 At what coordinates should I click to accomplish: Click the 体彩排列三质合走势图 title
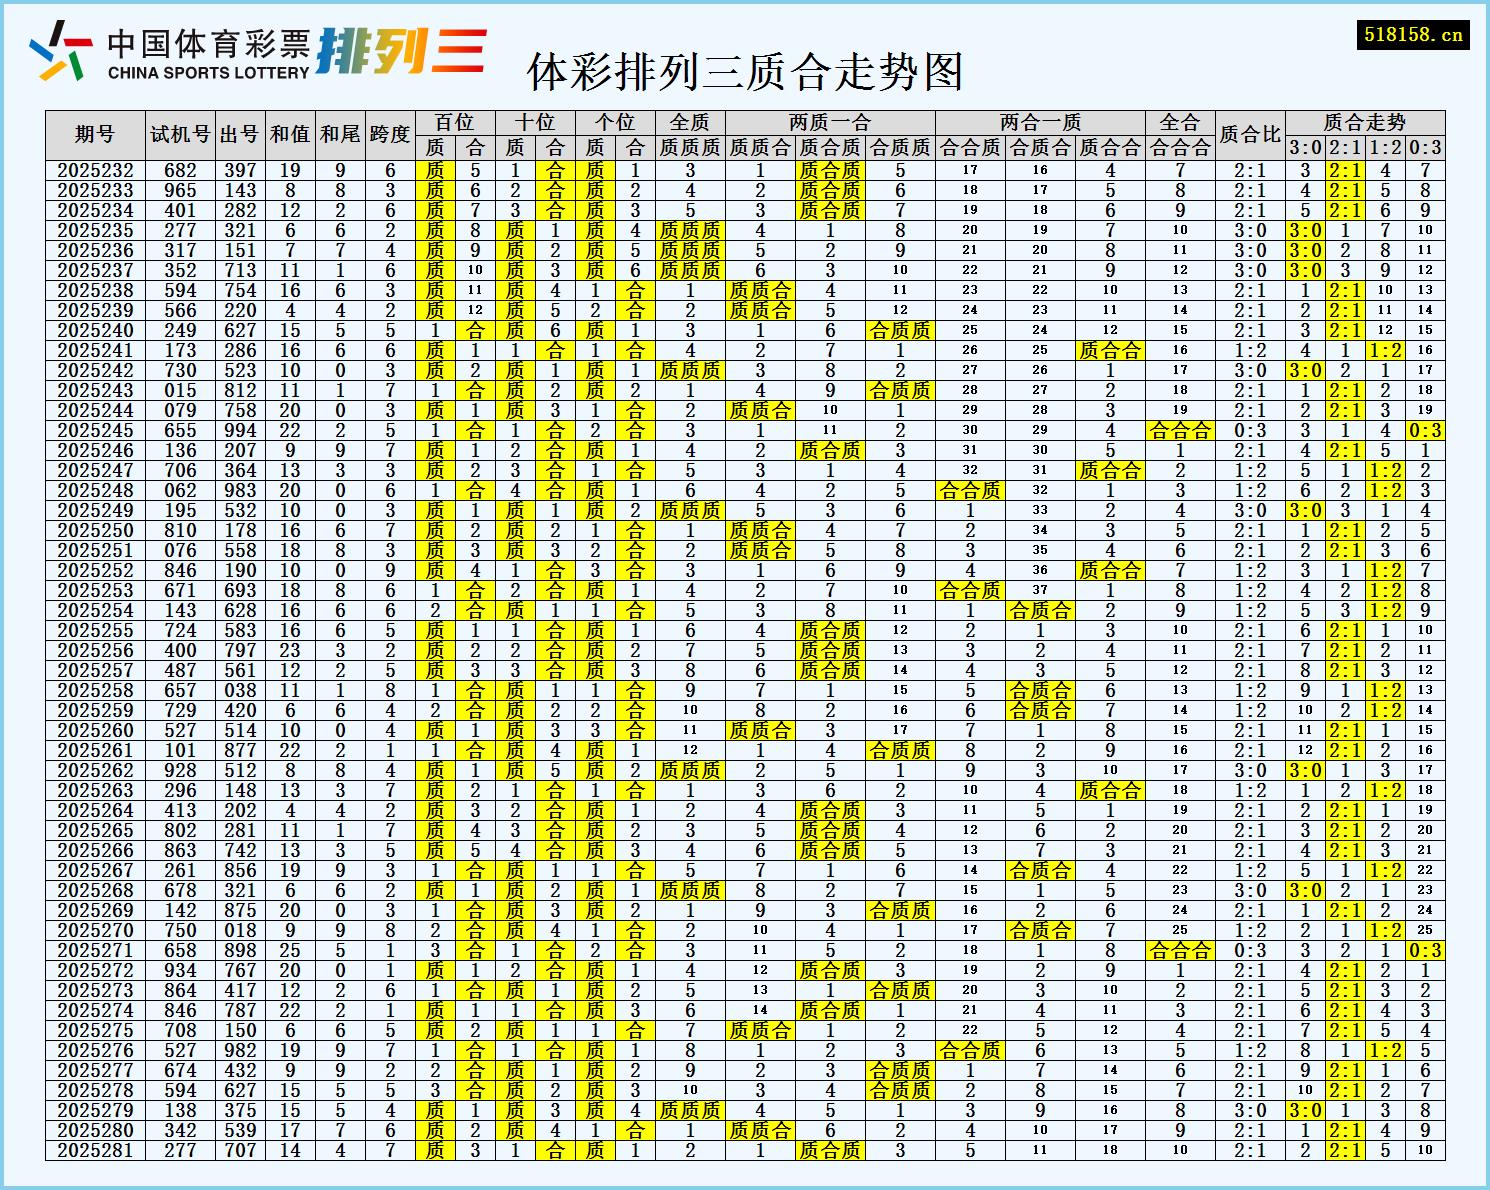click(x=745, y=70)
